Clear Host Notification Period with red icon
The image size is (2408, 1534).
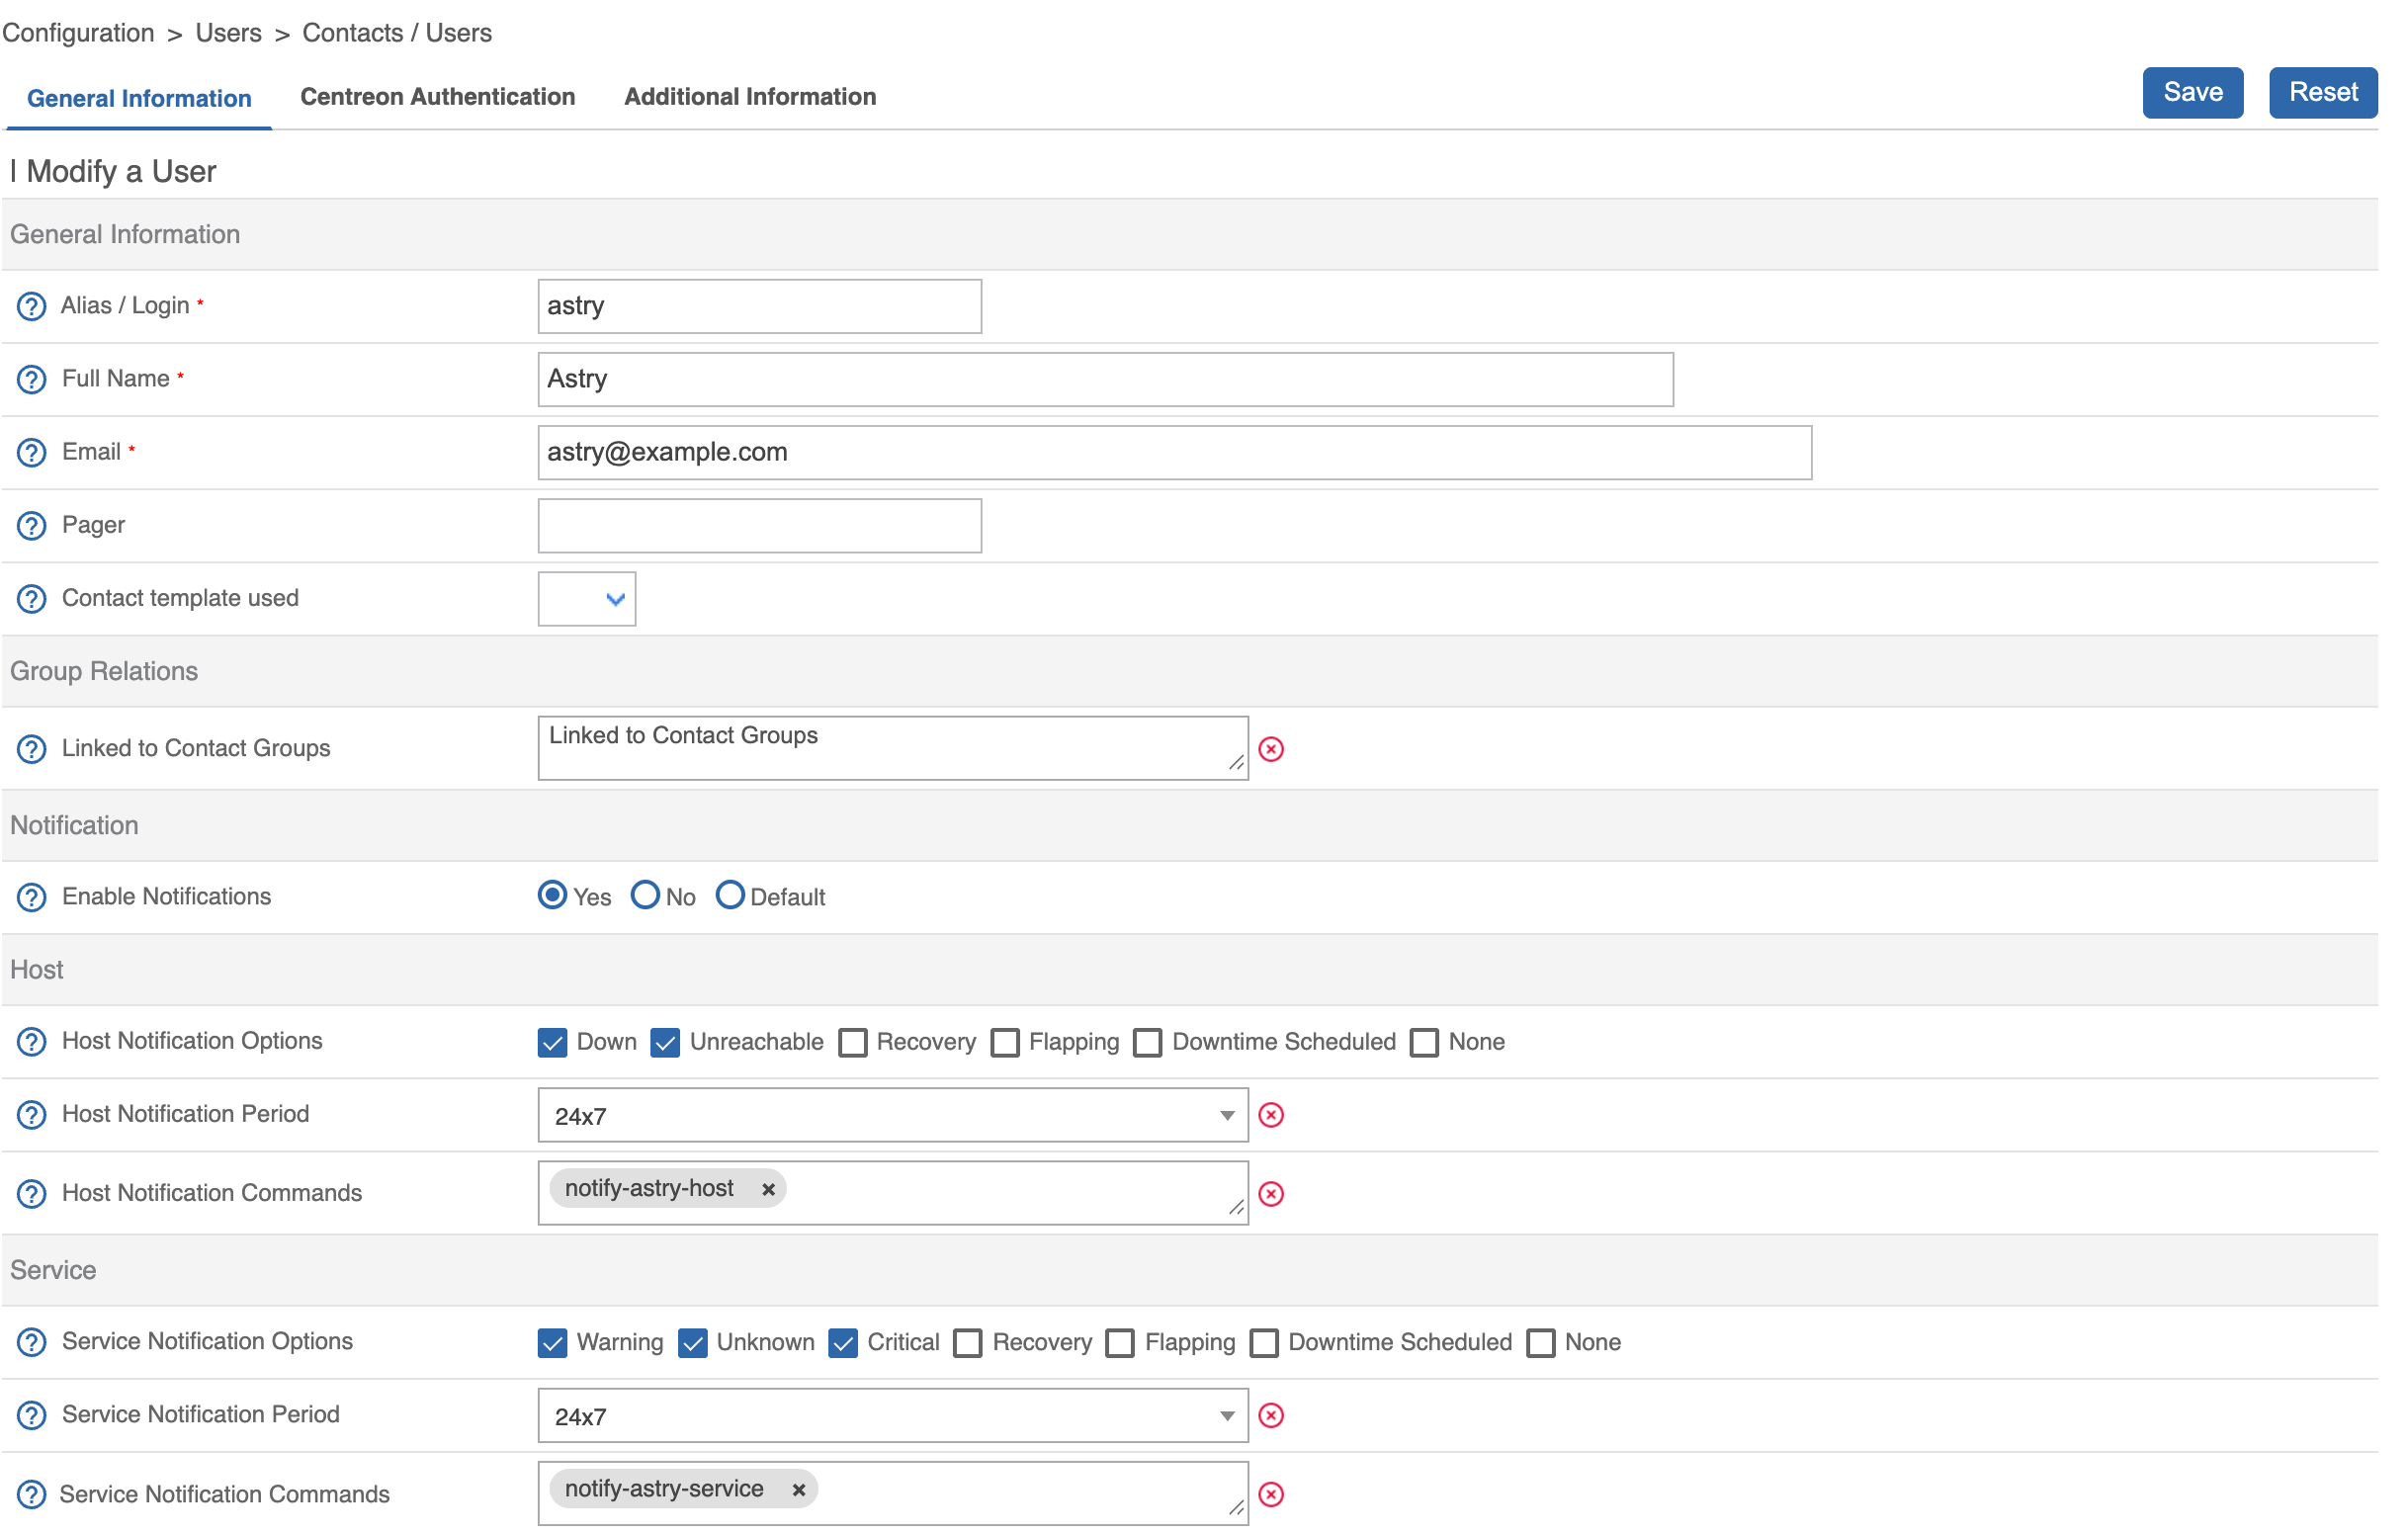(1270, 1114)
